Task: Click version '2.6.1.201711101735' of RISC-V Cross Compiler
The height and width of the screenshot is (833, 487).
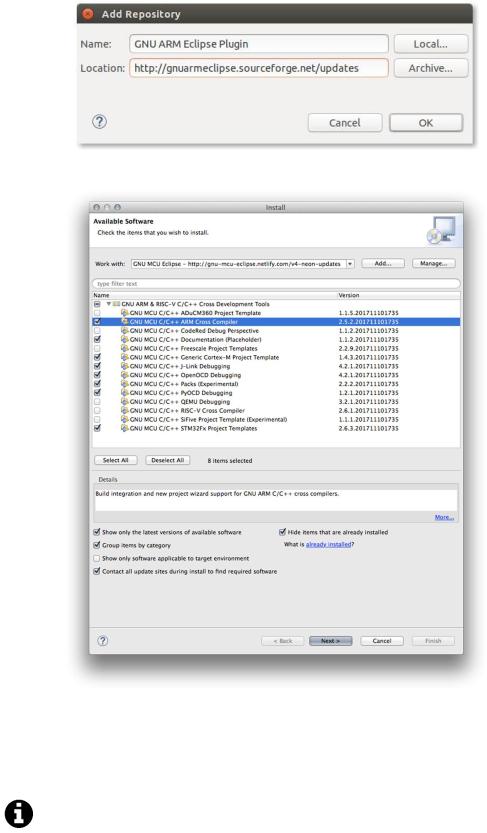Action: [369, 411]
